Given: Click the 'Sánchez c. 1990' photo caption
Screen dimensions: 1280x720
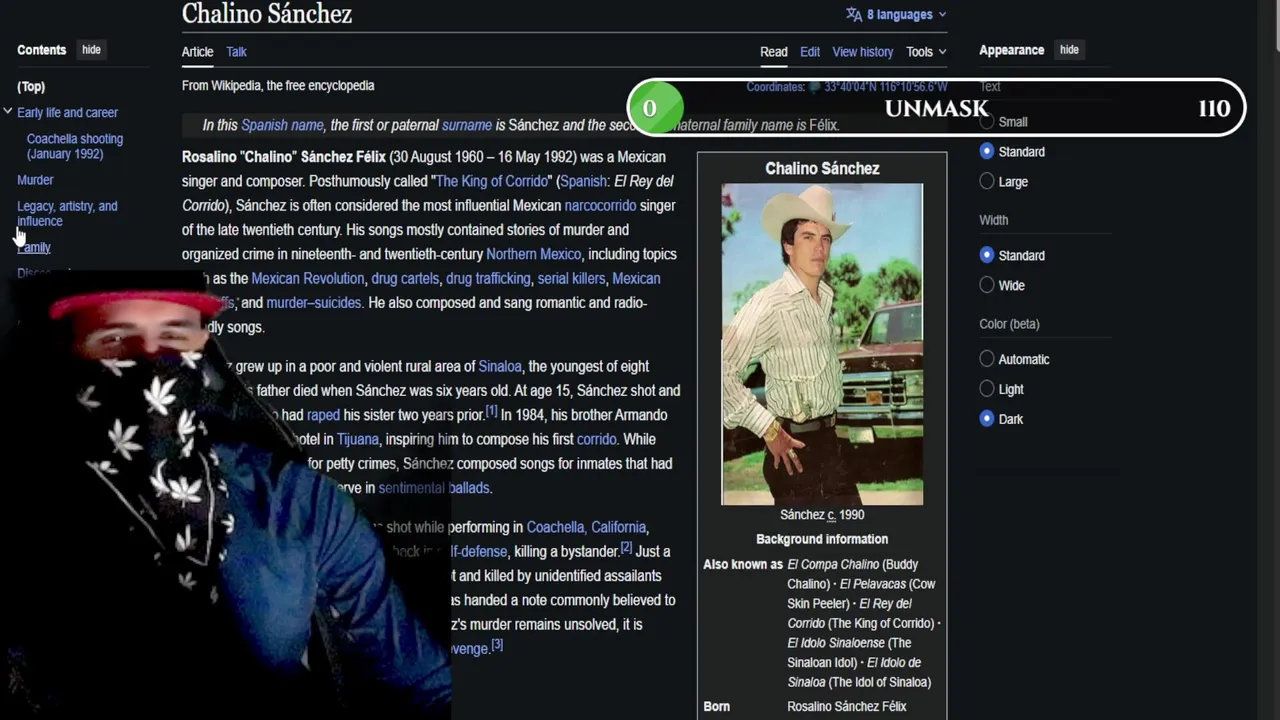Looking at the screenshot, I should coord(822,515).
